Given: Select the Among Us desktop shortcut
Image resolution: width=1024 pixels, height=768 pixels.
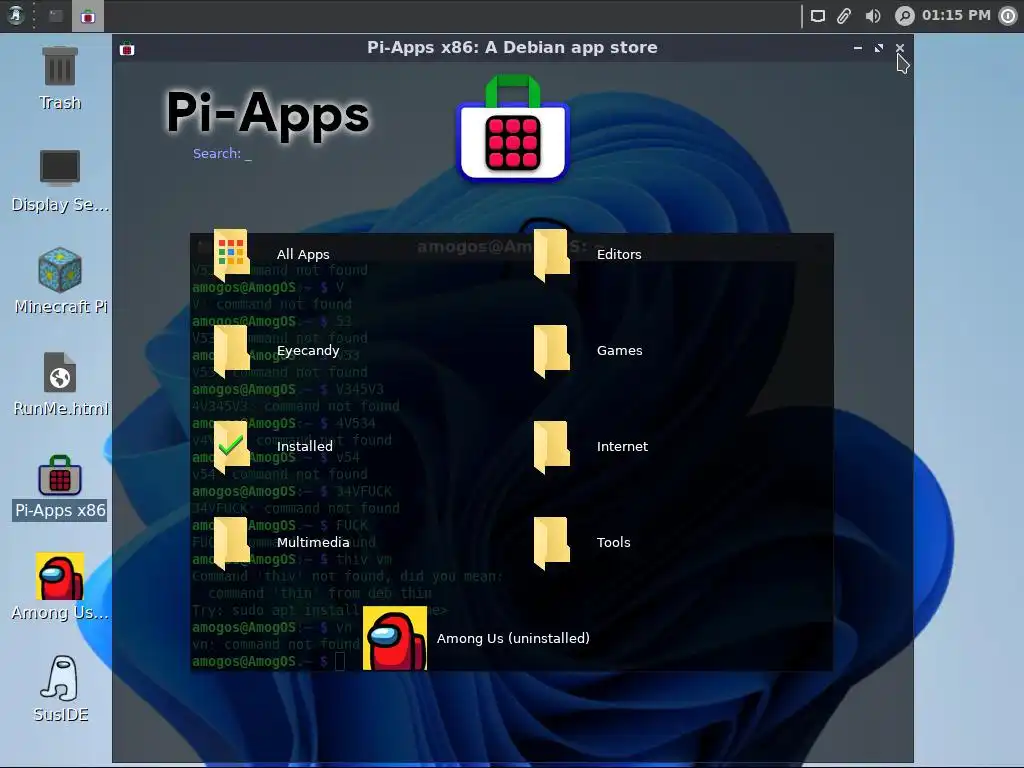Looking at the screenshot, I should point(60,587).
